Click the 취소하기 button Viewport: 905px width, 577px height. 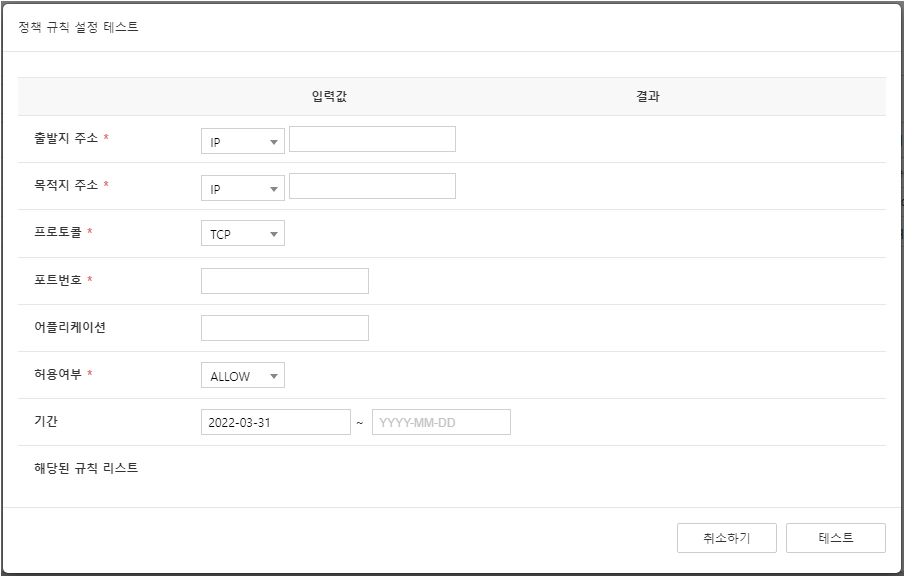click(727, 538)
